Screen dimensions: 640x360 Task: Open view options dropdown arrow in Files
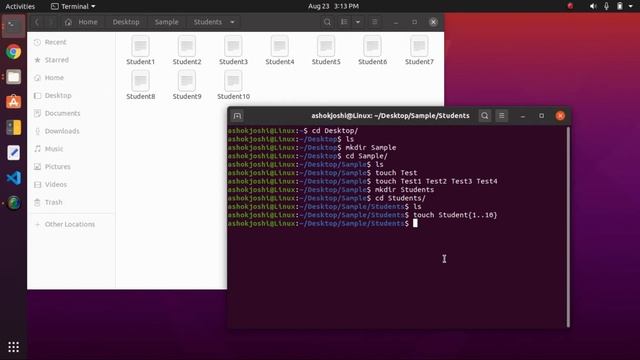(x=358, y=22)
